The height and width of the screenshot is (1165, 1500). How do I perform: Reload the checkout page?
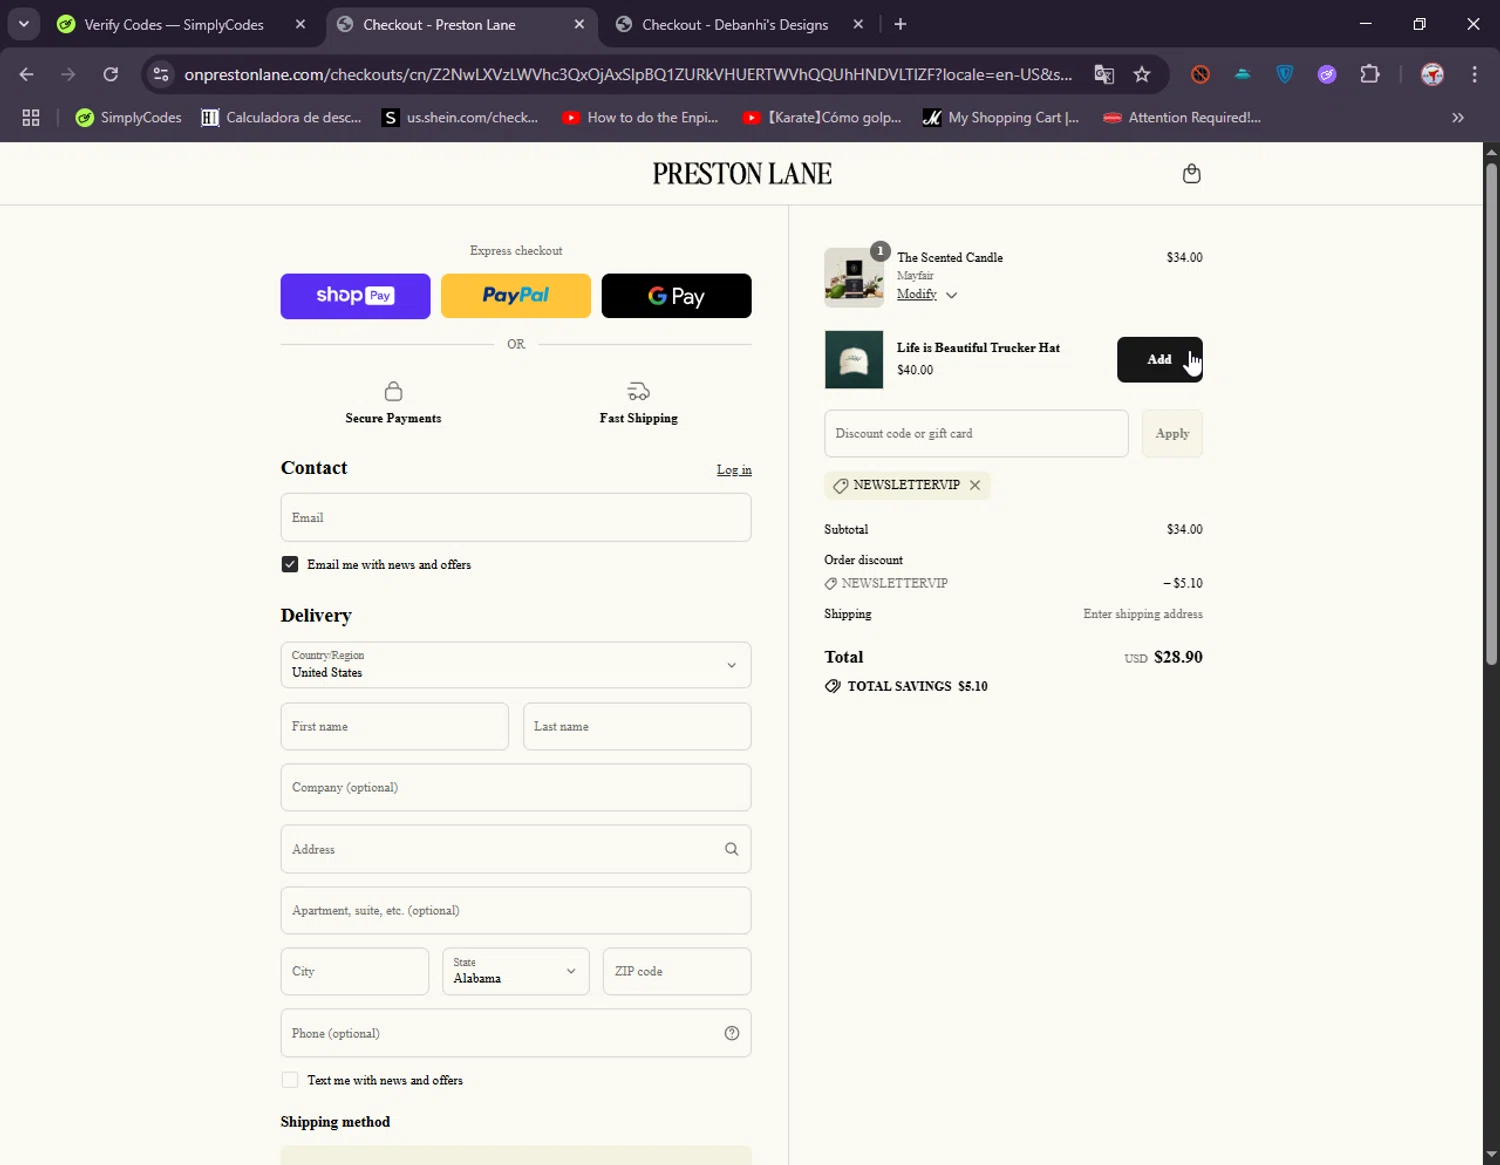[111, 74]
